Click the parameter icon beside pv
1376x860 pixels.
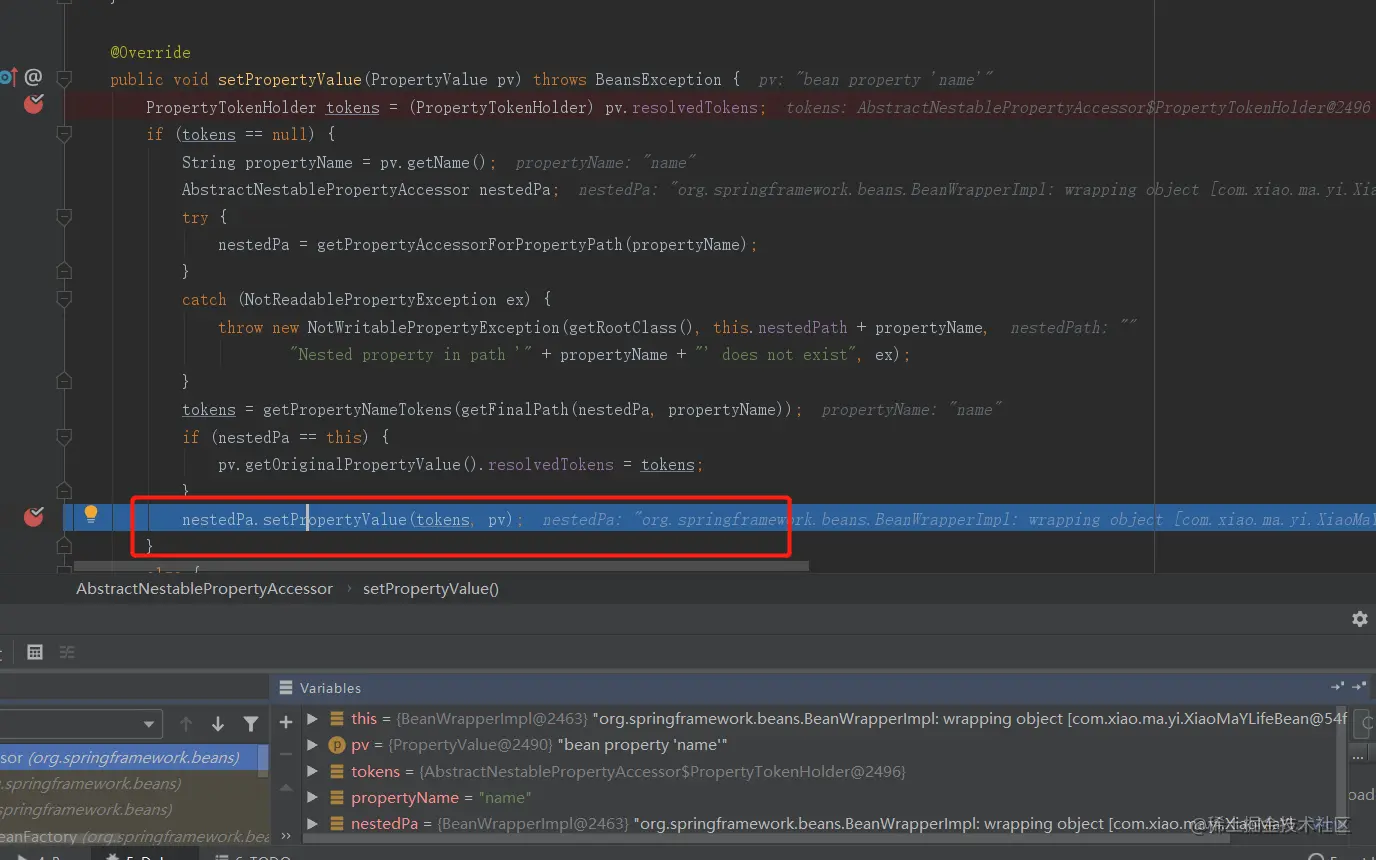point(336,745)
